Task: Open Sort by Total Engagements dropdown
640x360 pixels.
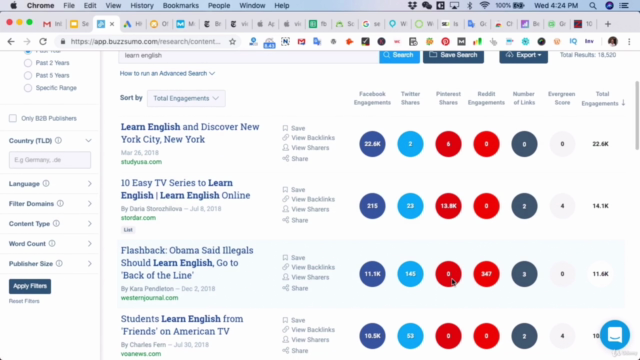Action: (186, 98)
